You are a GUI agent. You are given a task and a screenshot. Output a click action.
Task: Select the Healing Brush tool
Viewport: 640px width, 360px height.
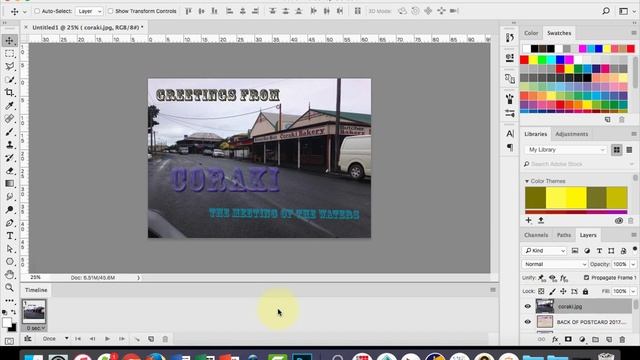[9, 119]
